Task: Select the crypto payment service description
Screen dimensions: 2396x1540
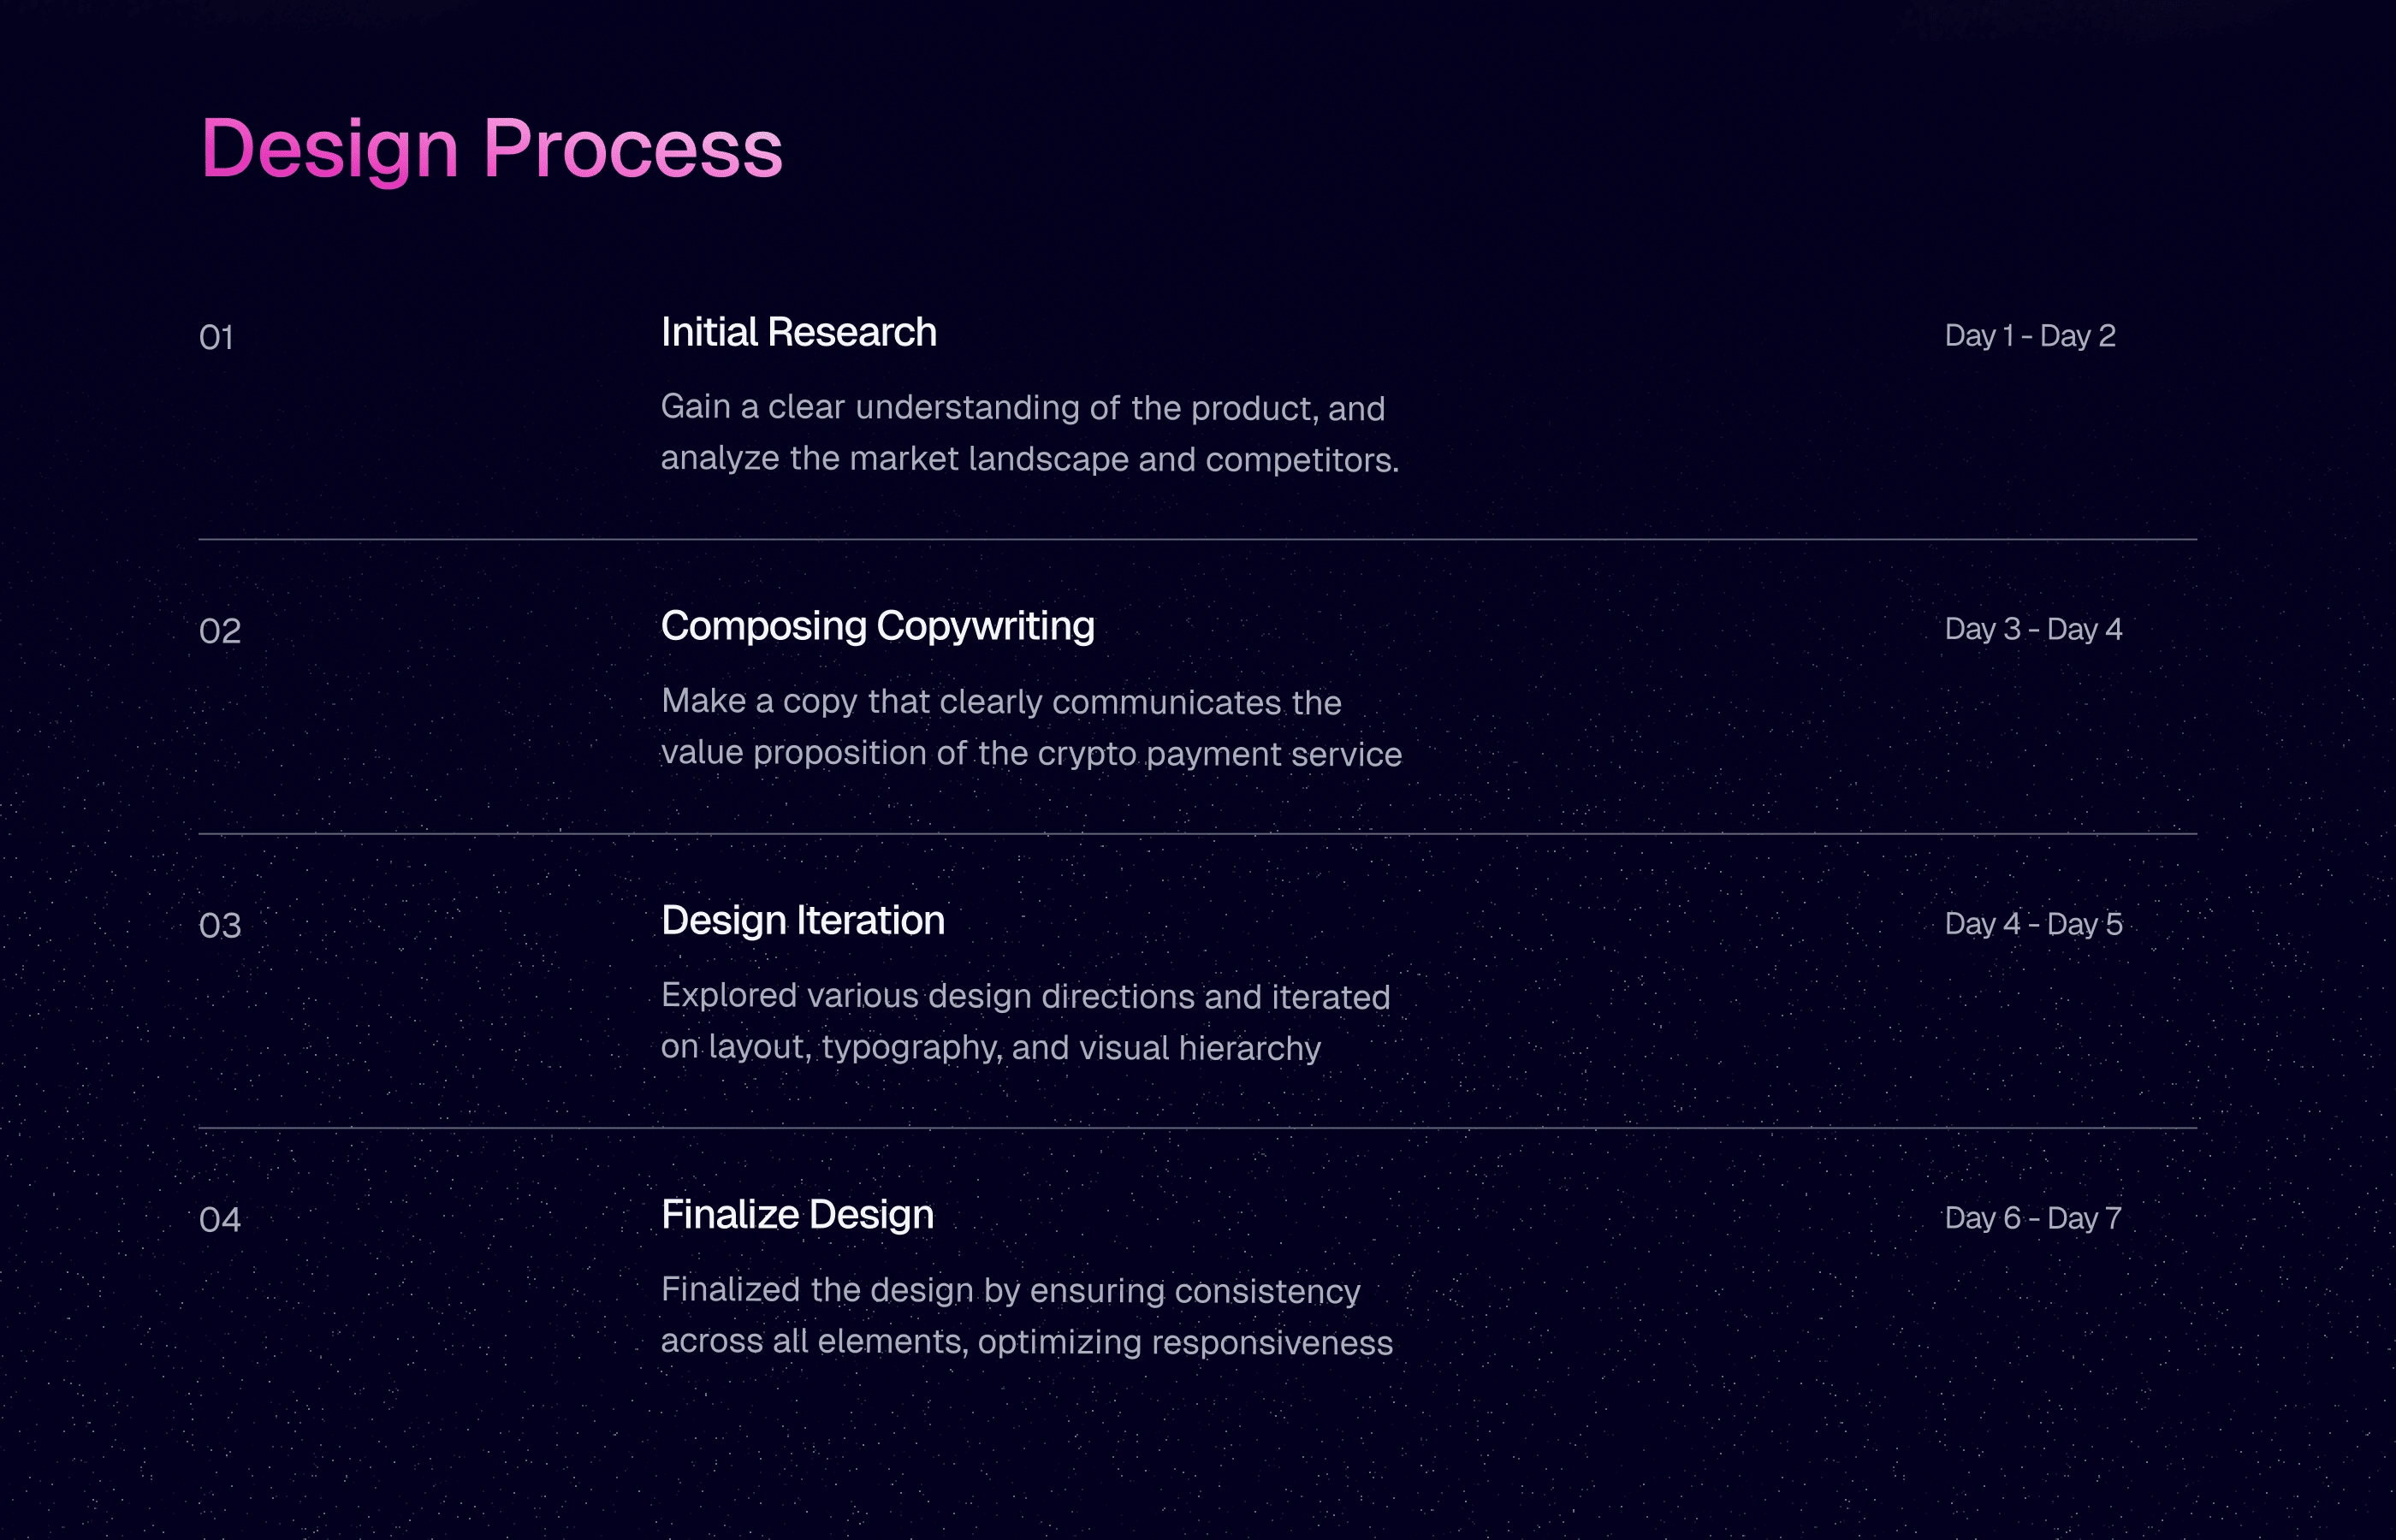Action: pyautogui.click(x=1031, y=727)
